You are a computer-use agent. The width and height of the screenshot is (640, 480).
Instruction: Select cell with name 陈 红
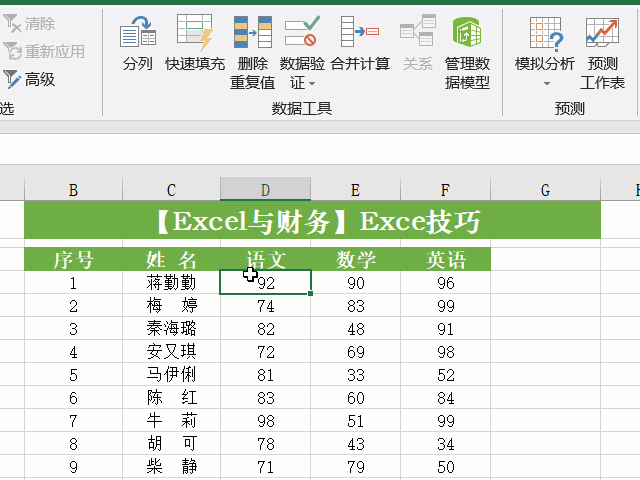tap(171, 397)
